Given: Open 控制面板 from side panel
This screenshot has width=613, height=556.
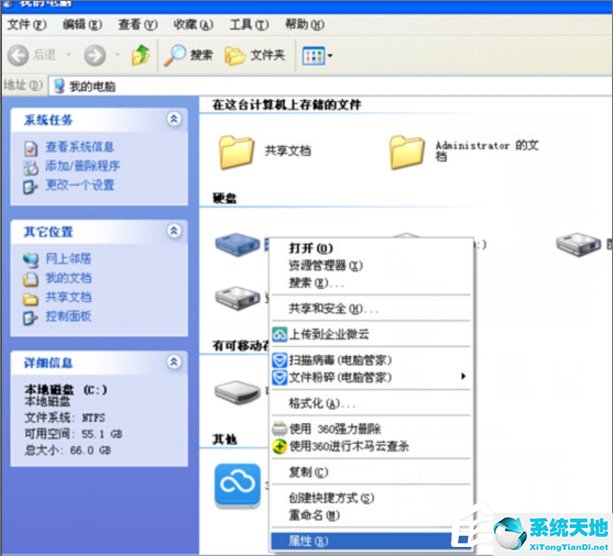Looking at the screenshot, I should coord(68,316).
